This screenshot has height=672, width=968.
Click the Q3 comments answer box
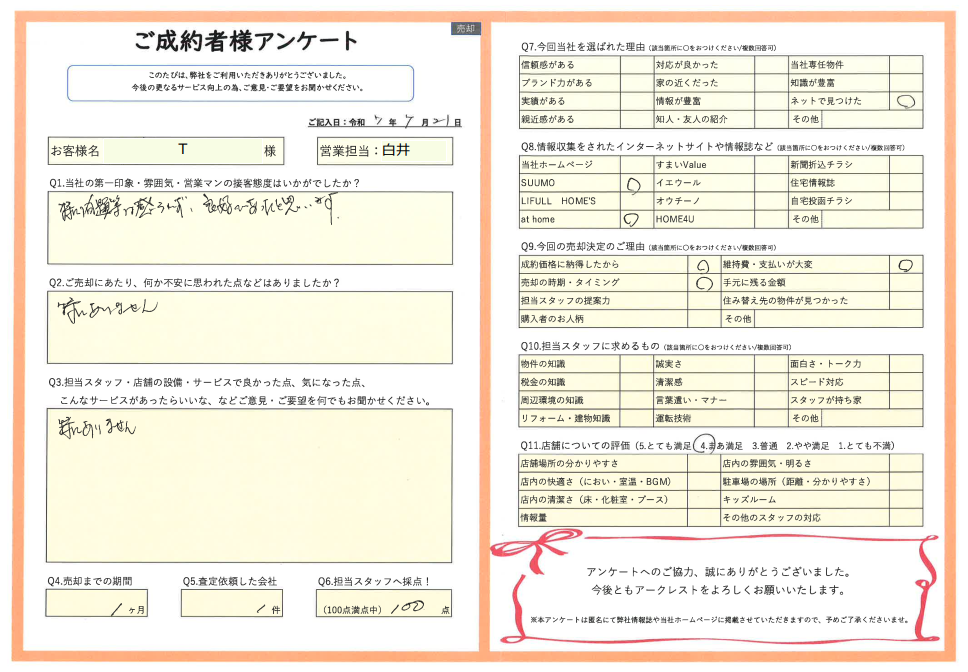pos(249,483)
